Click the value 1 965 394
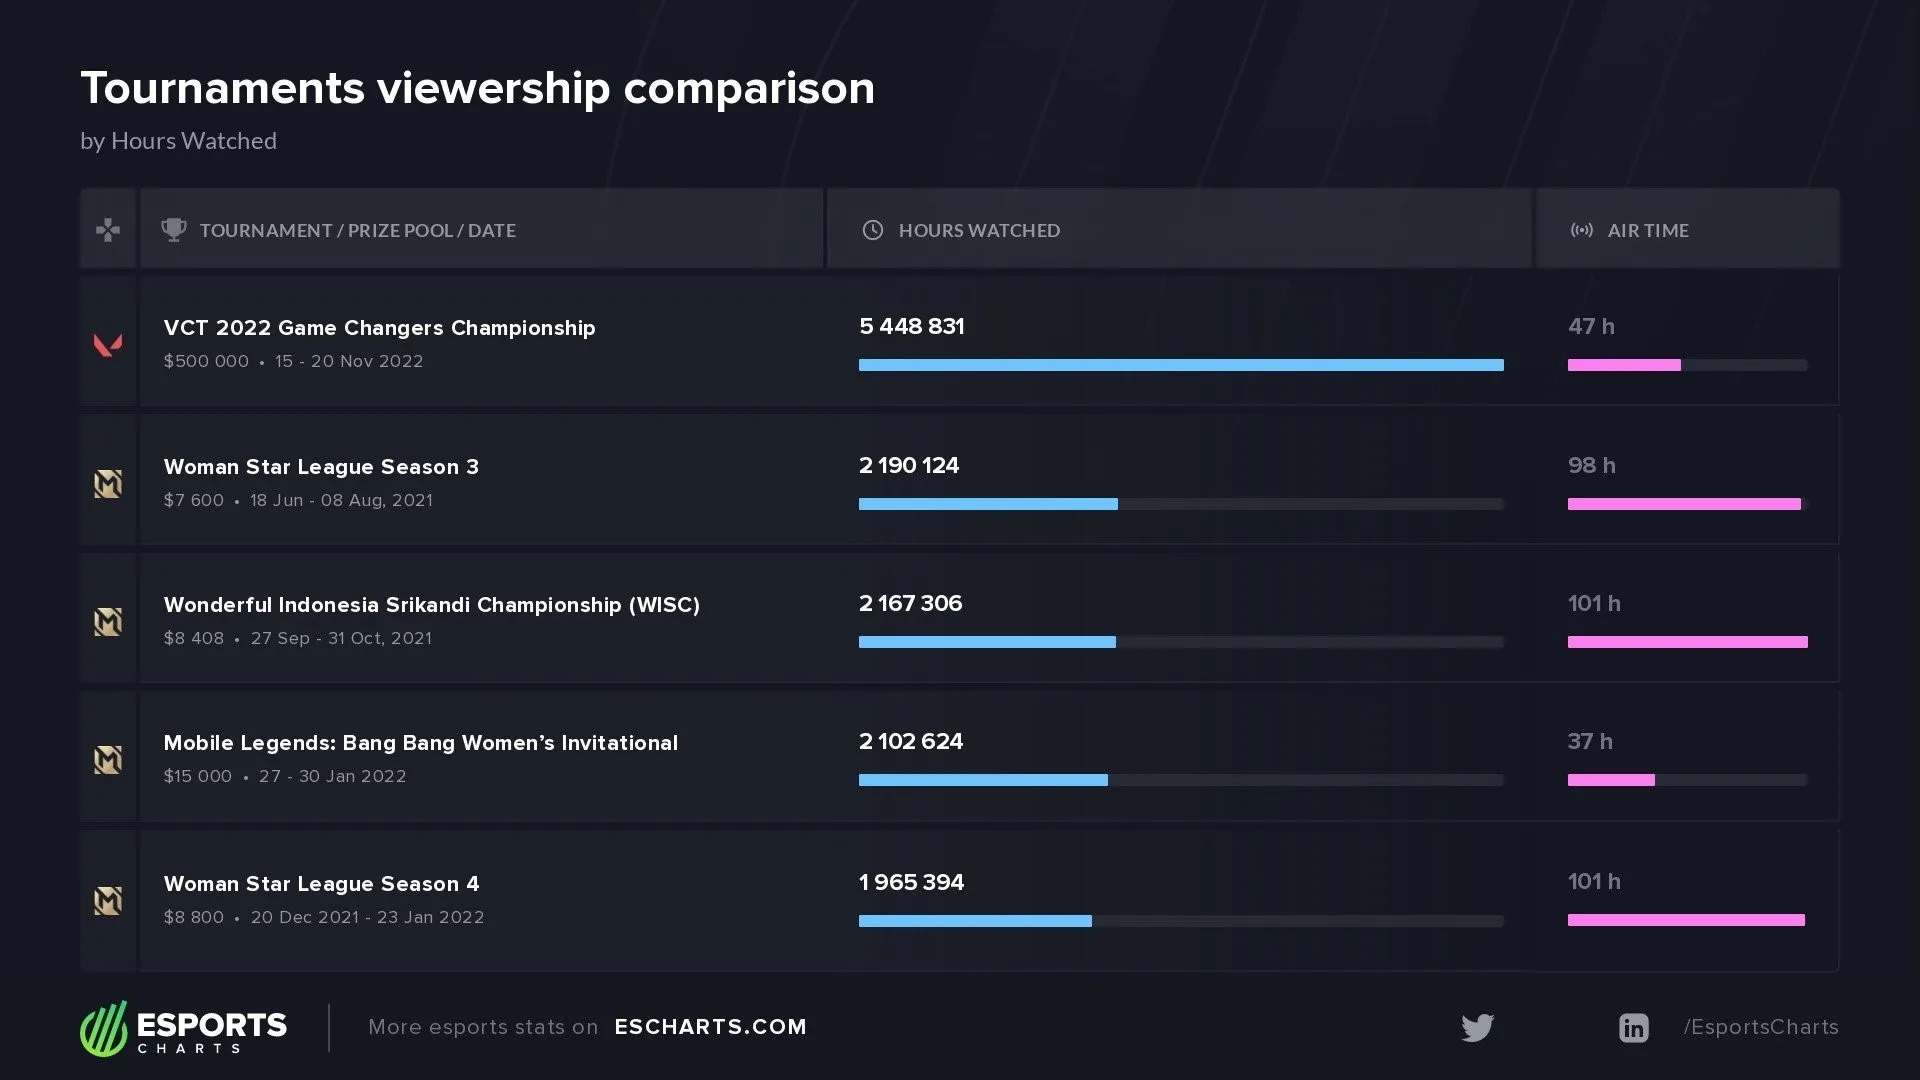The height and width of the screenshot is (1080, 1920). point(912,883)
